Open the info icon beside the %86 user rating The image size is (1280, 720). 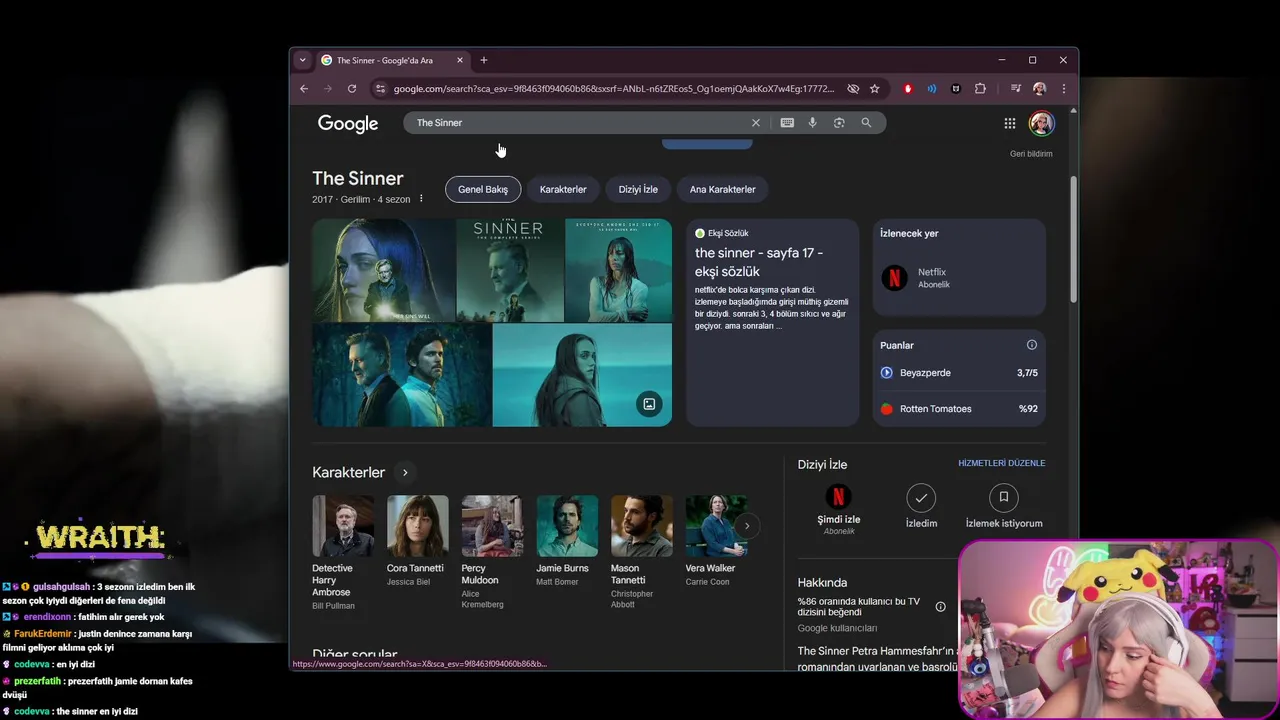click(940, 607)
